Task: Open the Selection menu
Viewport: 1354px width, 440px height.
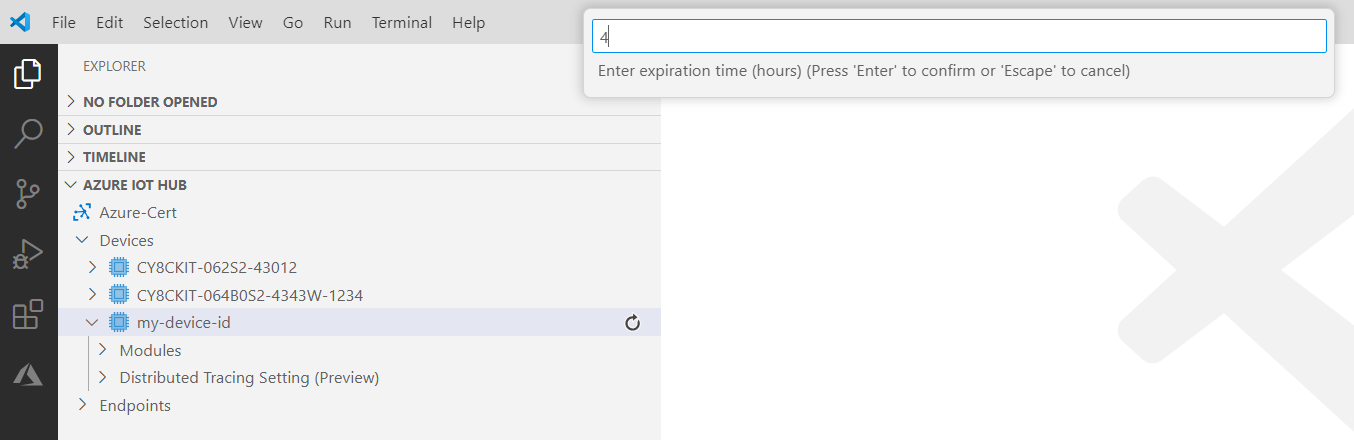Action: [175, 22]
